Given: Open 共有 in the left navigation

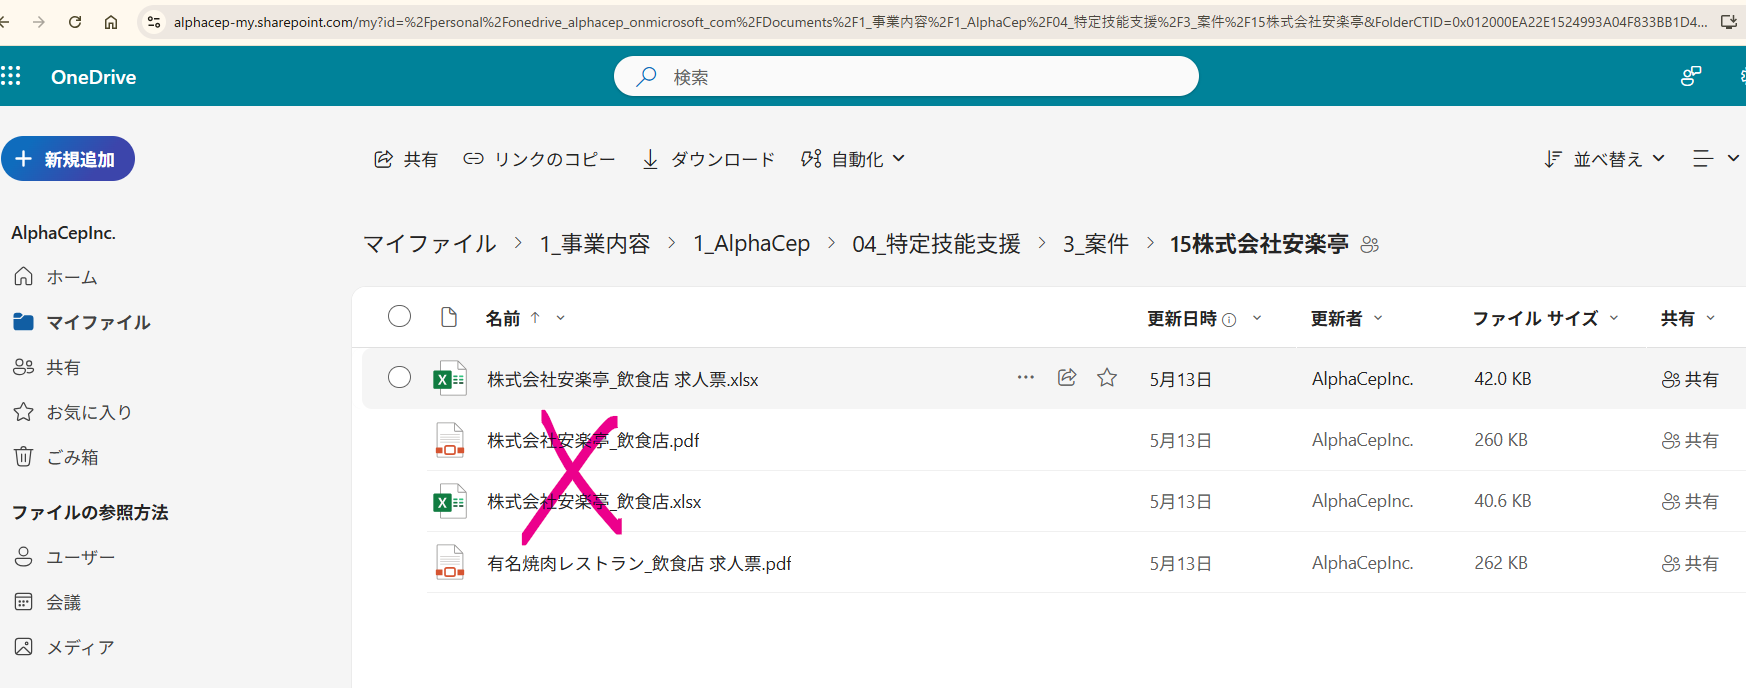Looking at the screenshot, I should 62,367.
